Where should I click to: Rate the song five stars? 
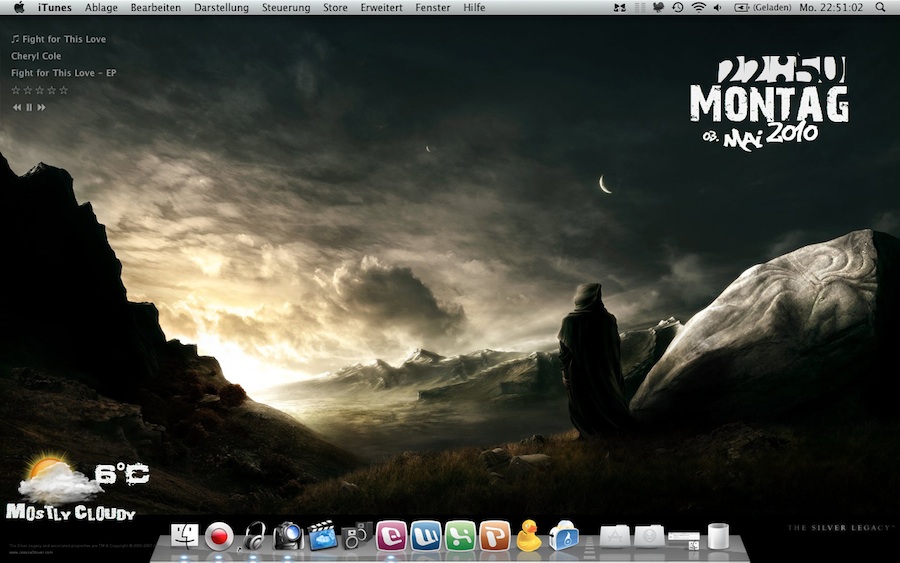click(64, 90)
